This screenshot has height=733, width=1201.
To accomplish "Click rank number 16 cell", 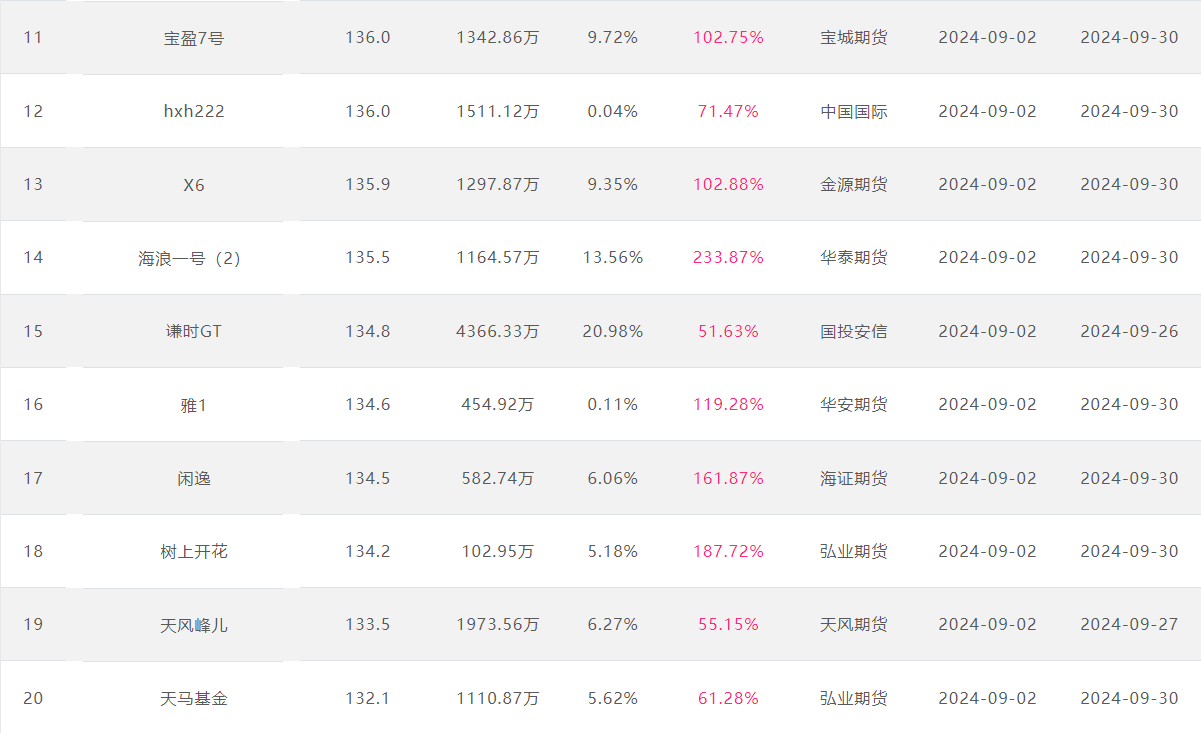I will (33, 404).
